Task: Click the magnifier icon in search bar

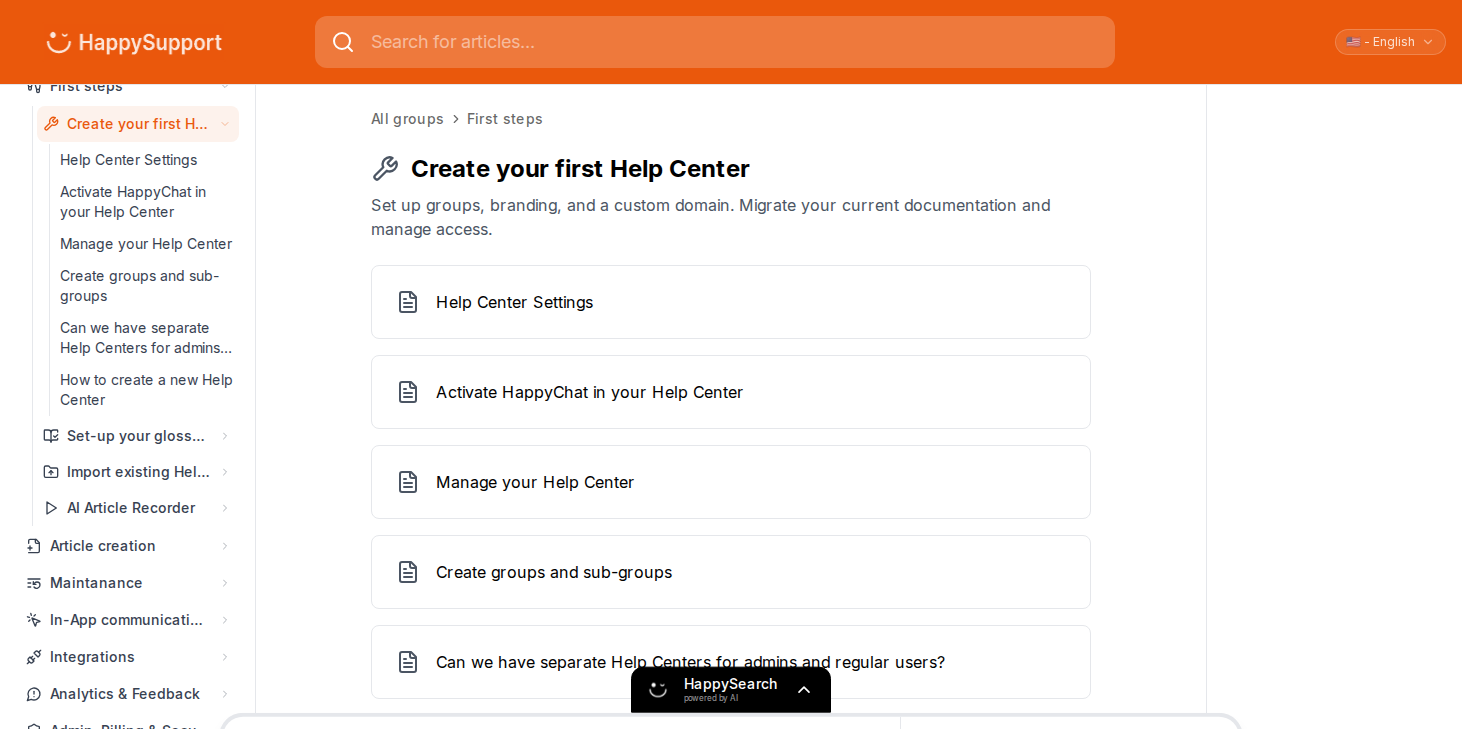Action: (343, 42)
